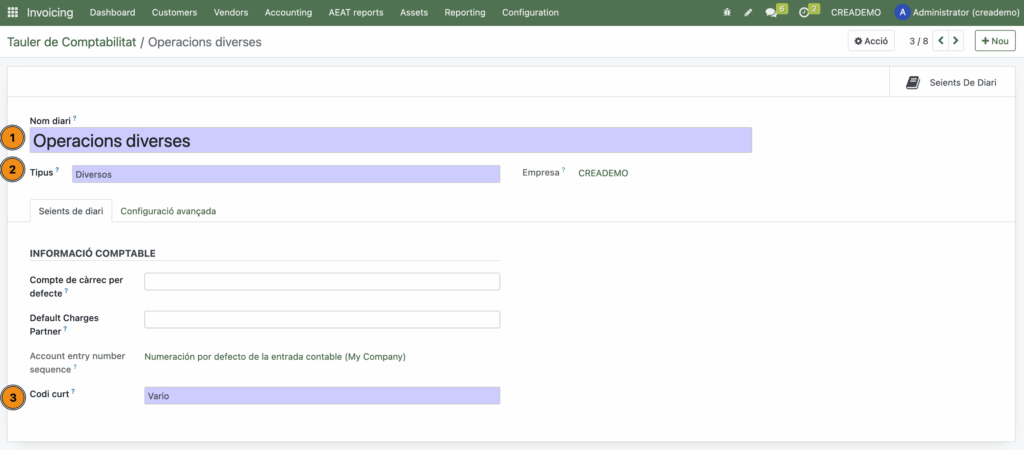The height and width of the screenshot is (450, 1024).
Task: Click the debug bug icon
Action: click(726, 13)
